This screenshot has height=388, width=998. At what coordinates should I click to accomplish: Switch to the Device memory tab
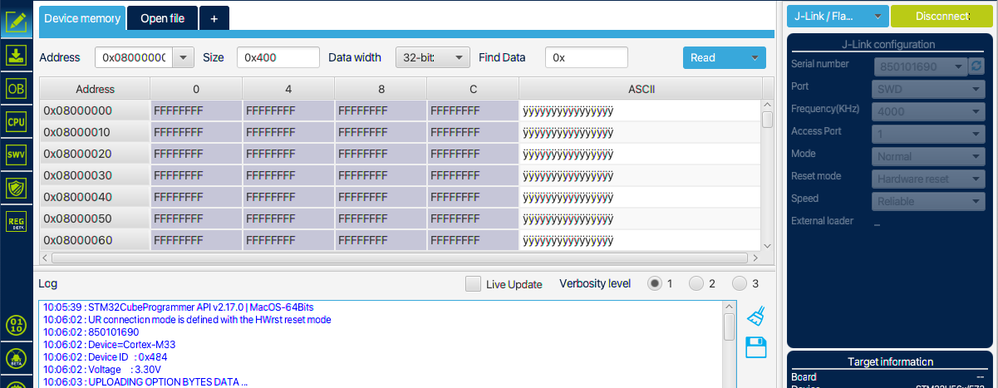coord(82,18)
